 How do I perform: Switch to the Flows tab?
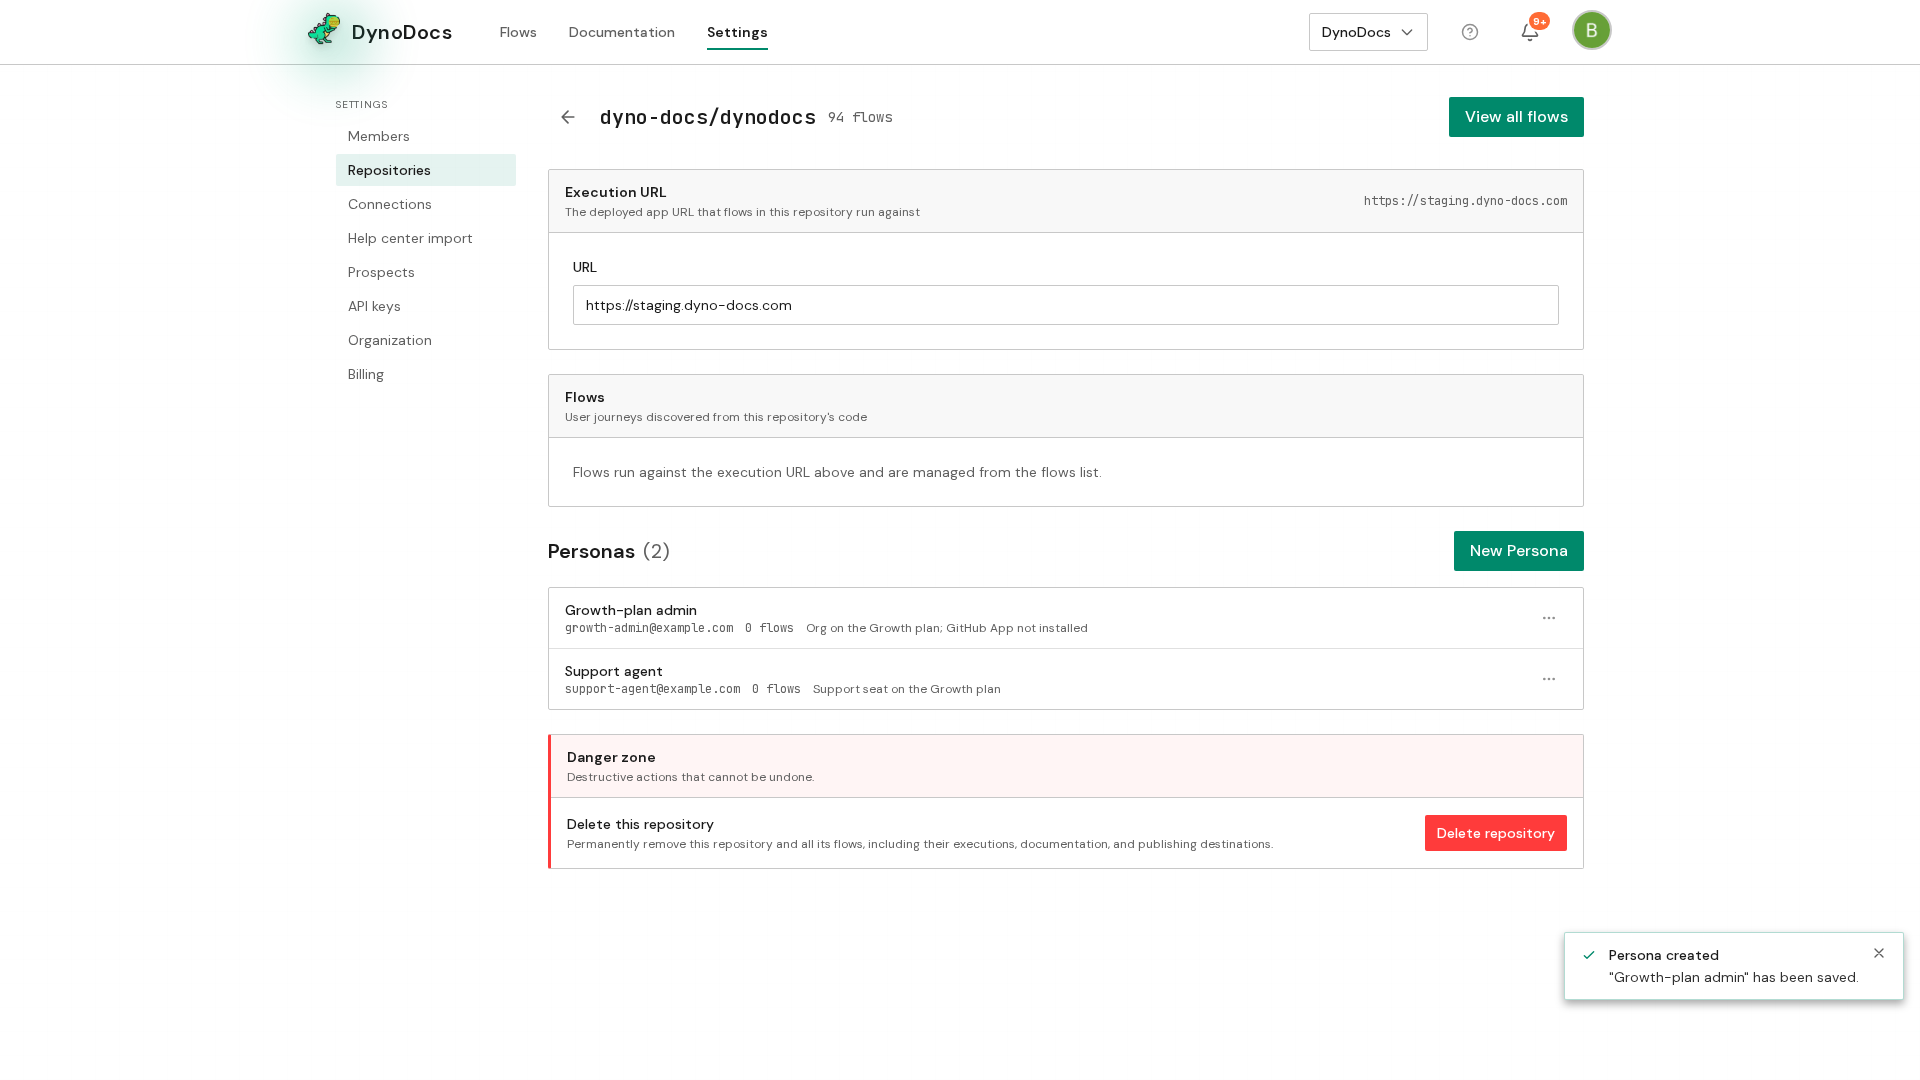tap(518, 32)
